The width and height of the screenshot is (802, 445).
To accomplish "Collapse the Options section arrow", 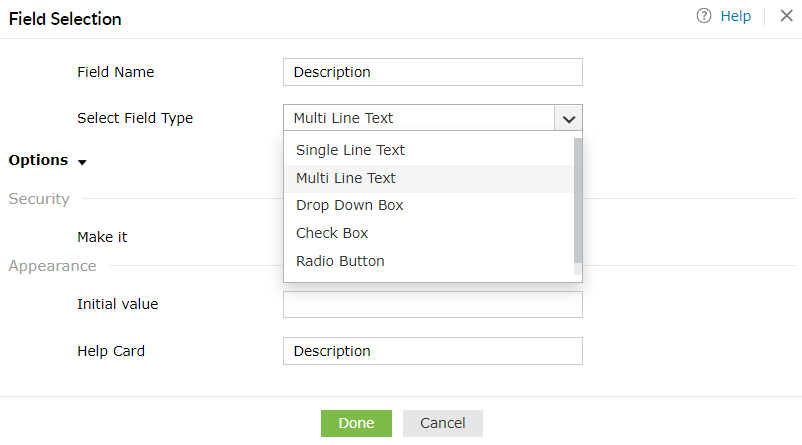I will [x=82, y=162].
